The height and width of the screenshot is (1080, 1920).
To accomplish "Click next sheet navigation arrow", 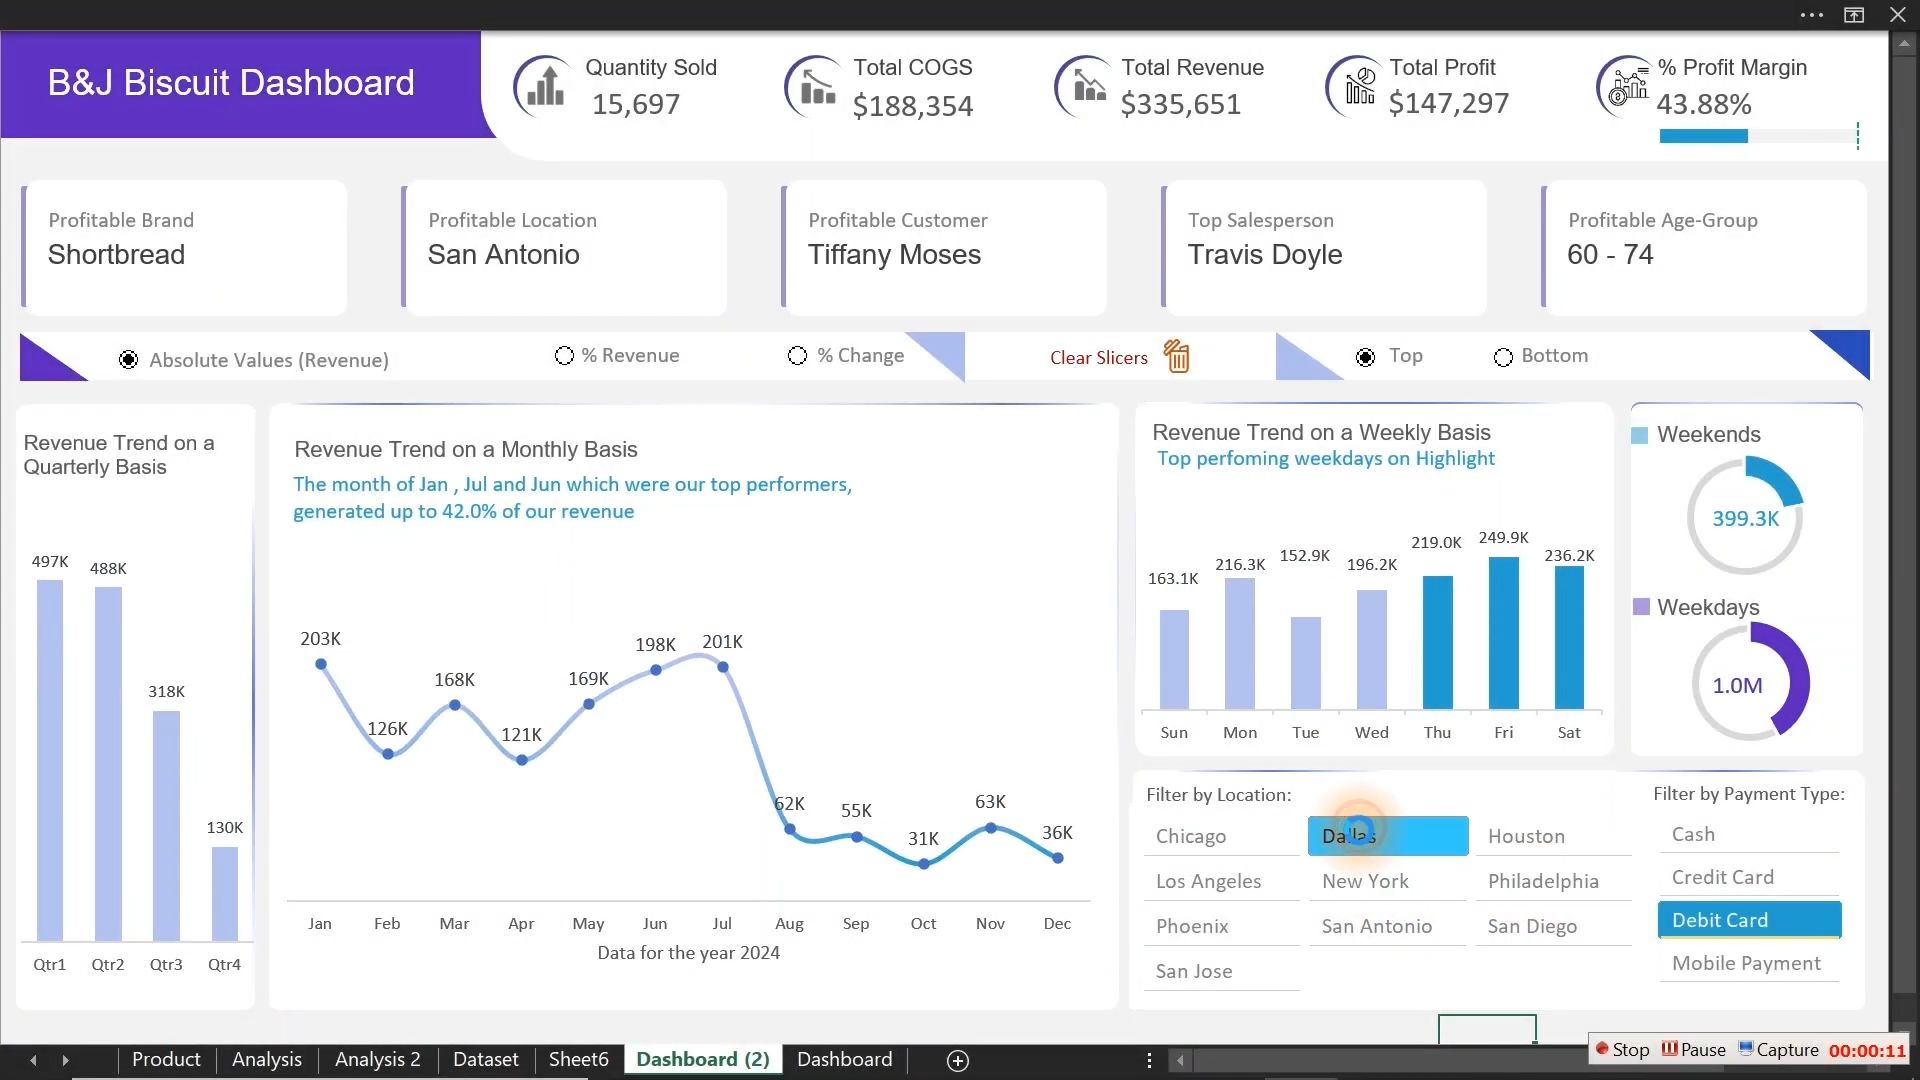I will click(x=65, y=1060).
